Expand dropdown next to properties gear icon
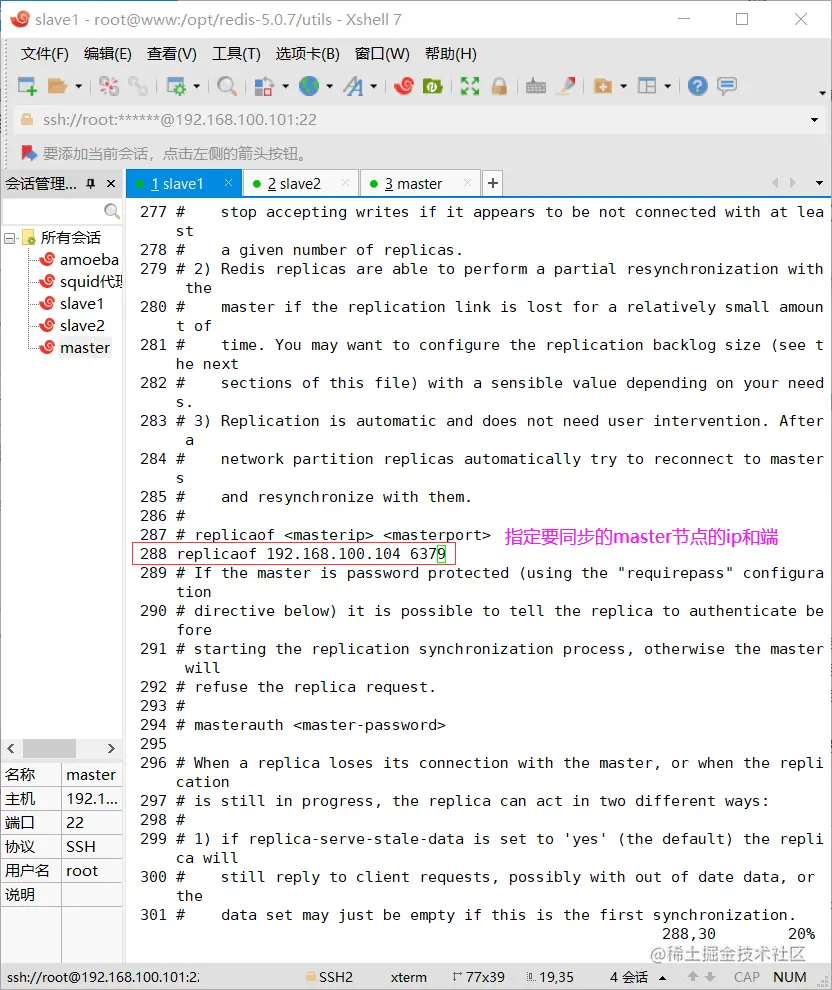This screenshot has height=990, width=832. coord(196,86)
